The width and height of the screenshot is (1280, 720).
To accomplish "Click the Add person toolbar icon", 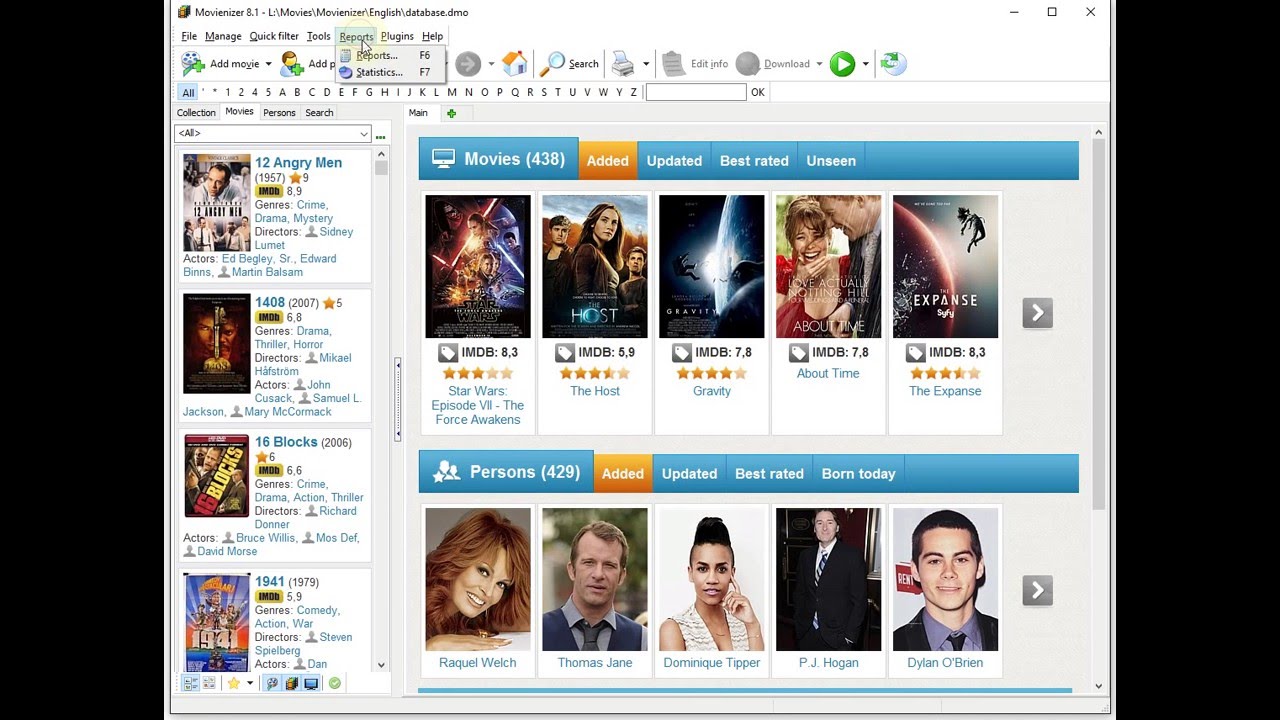I will coord(292,64).
